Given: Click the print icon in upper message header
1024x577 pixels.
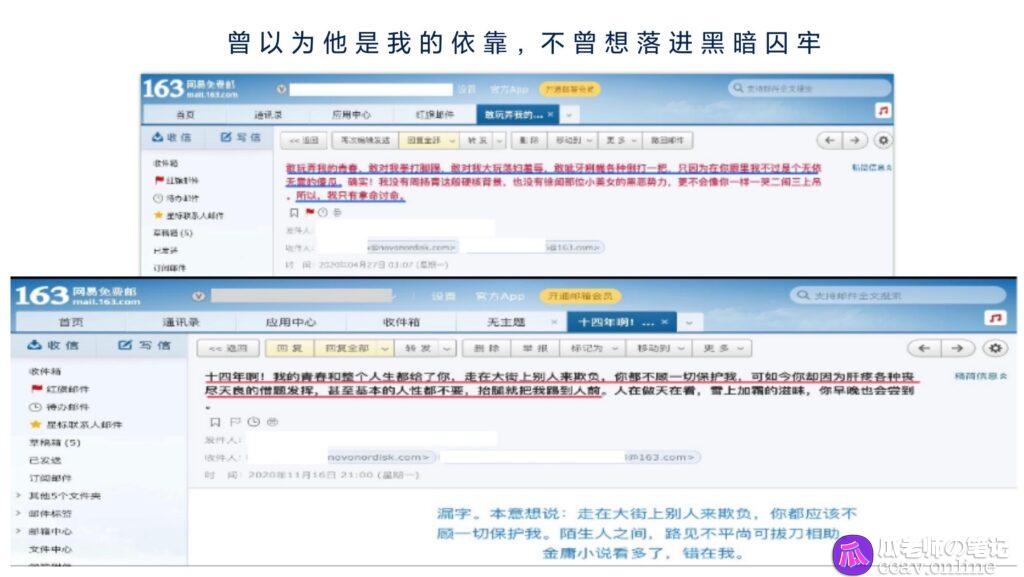Looking at the screenshot, I should tap(337, 213).
